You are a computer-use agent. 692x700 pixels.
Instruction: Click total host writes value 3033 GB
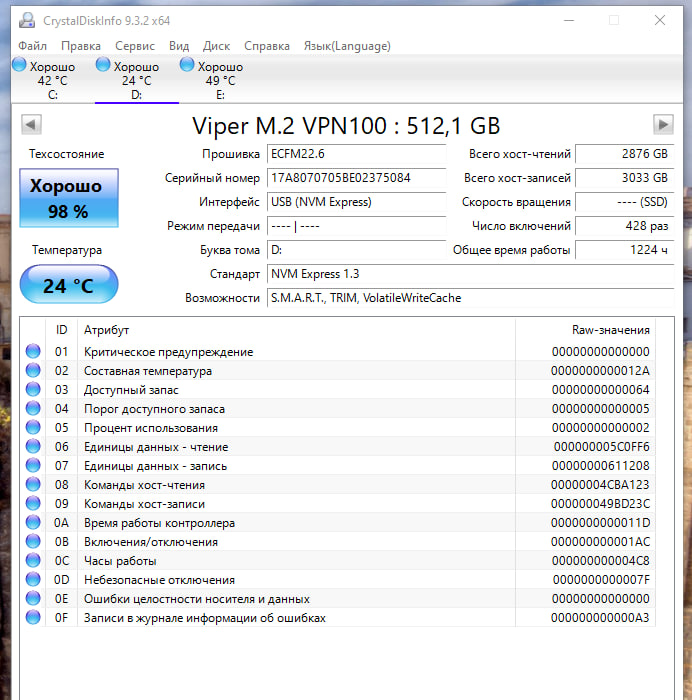point(624,178)
